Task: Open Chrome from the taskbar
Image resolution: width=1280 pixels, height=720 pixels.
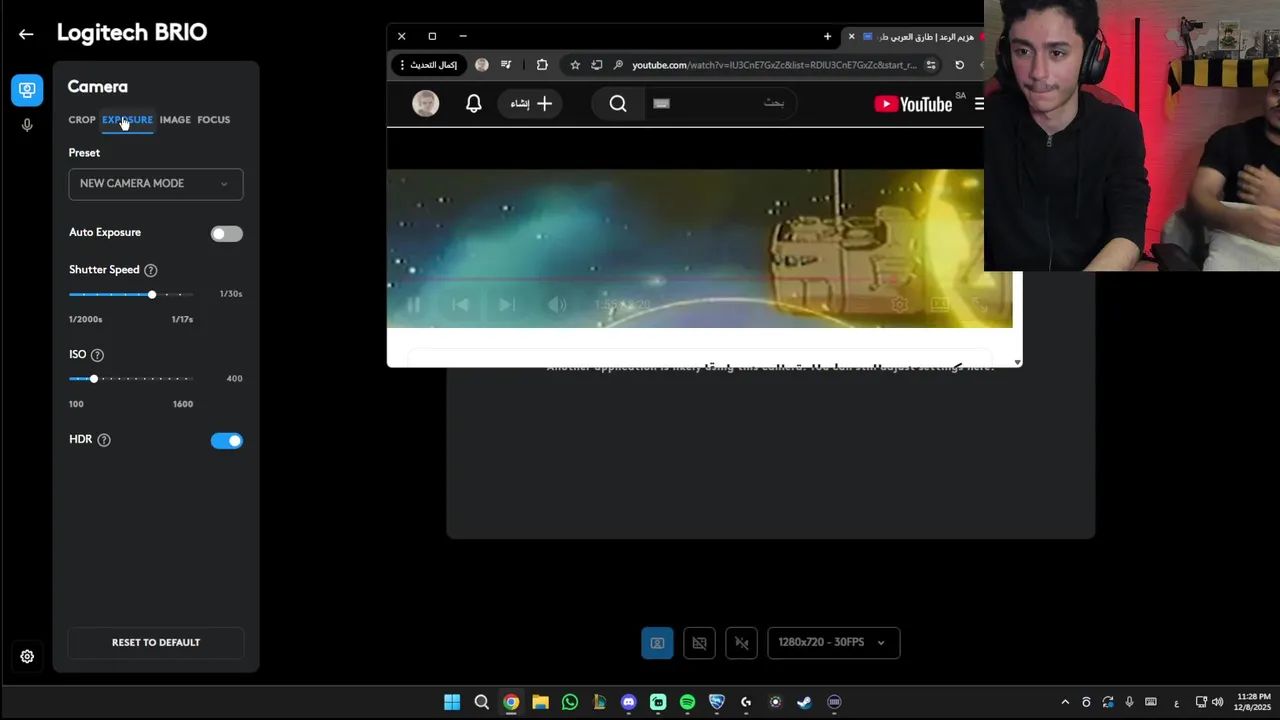Action: coord(511,702)
